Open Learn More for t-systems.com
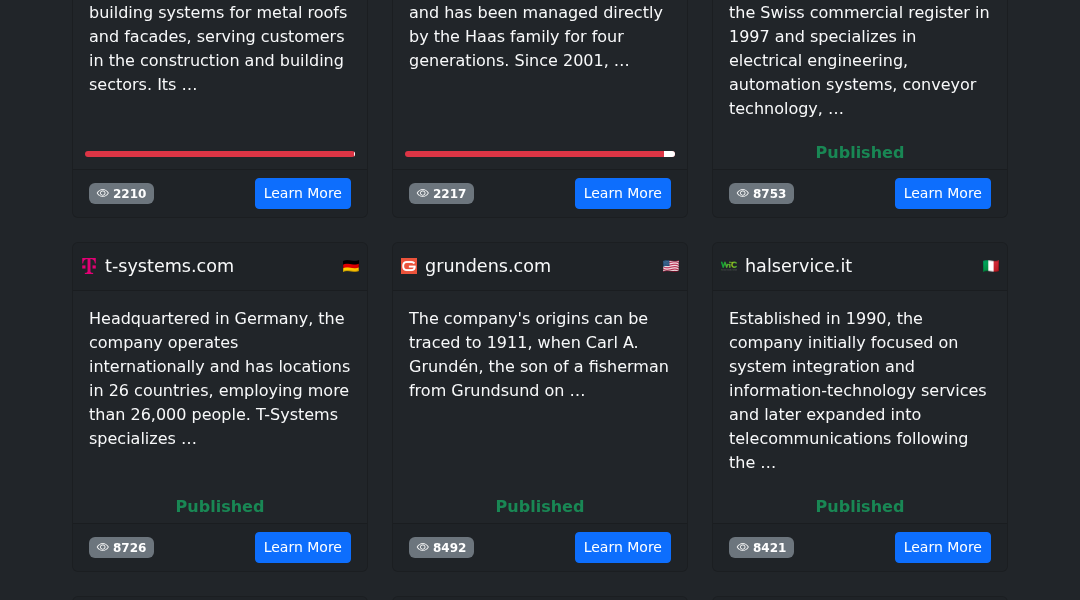Image resolution: width=1080 pixels, height=600 pixels. tap(303, 548)
